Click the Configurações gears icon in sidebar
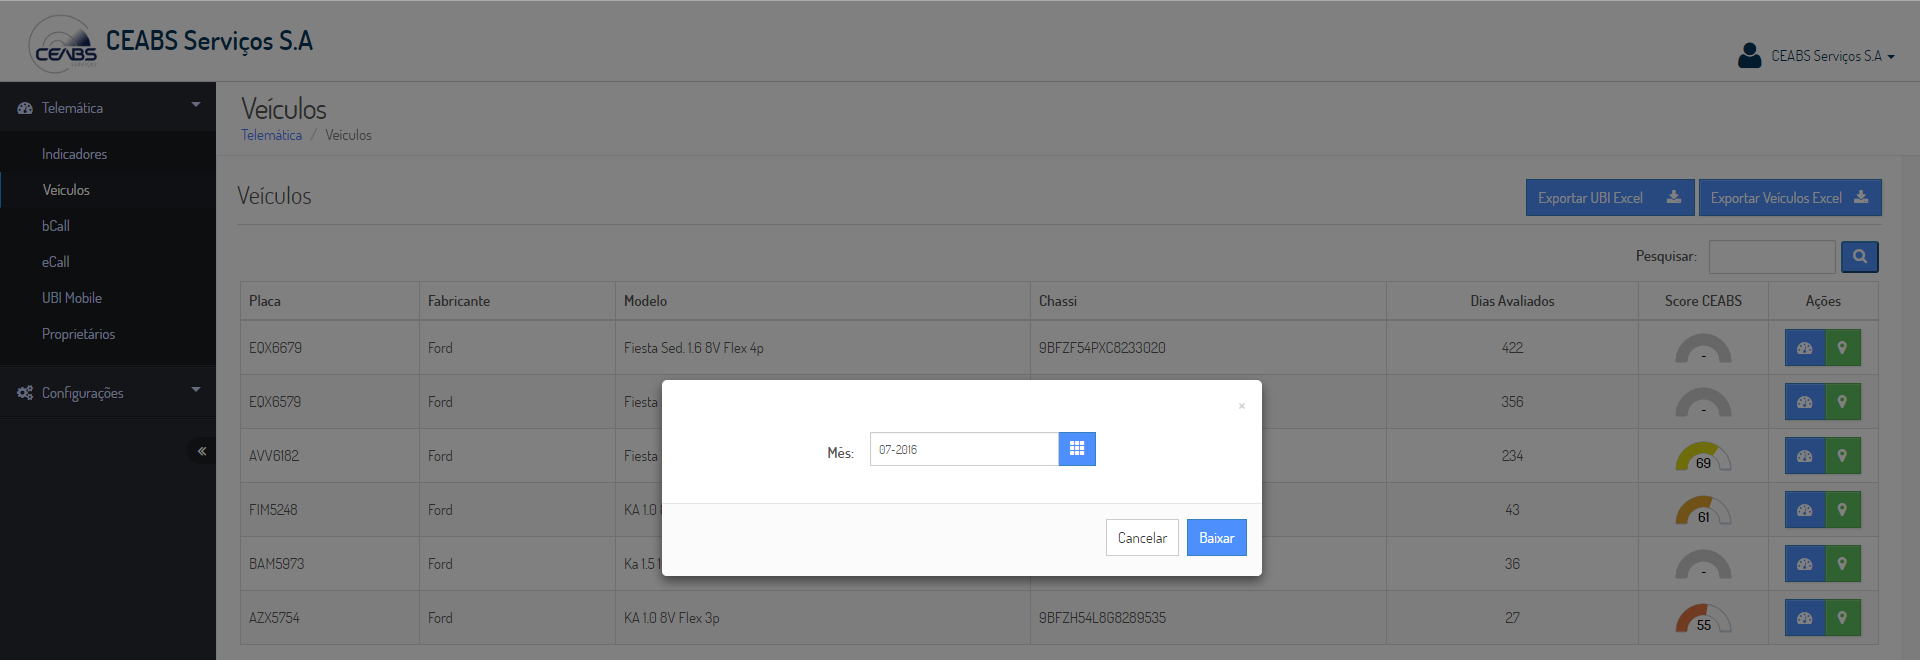Viewport: 1920px width, 660px height. click(25, 393)
